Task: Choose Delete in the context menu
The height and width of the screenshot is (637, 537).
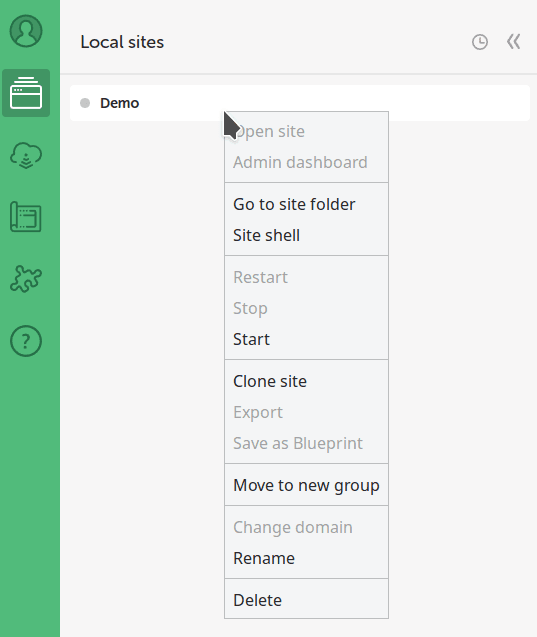Action: click(258, 600)
